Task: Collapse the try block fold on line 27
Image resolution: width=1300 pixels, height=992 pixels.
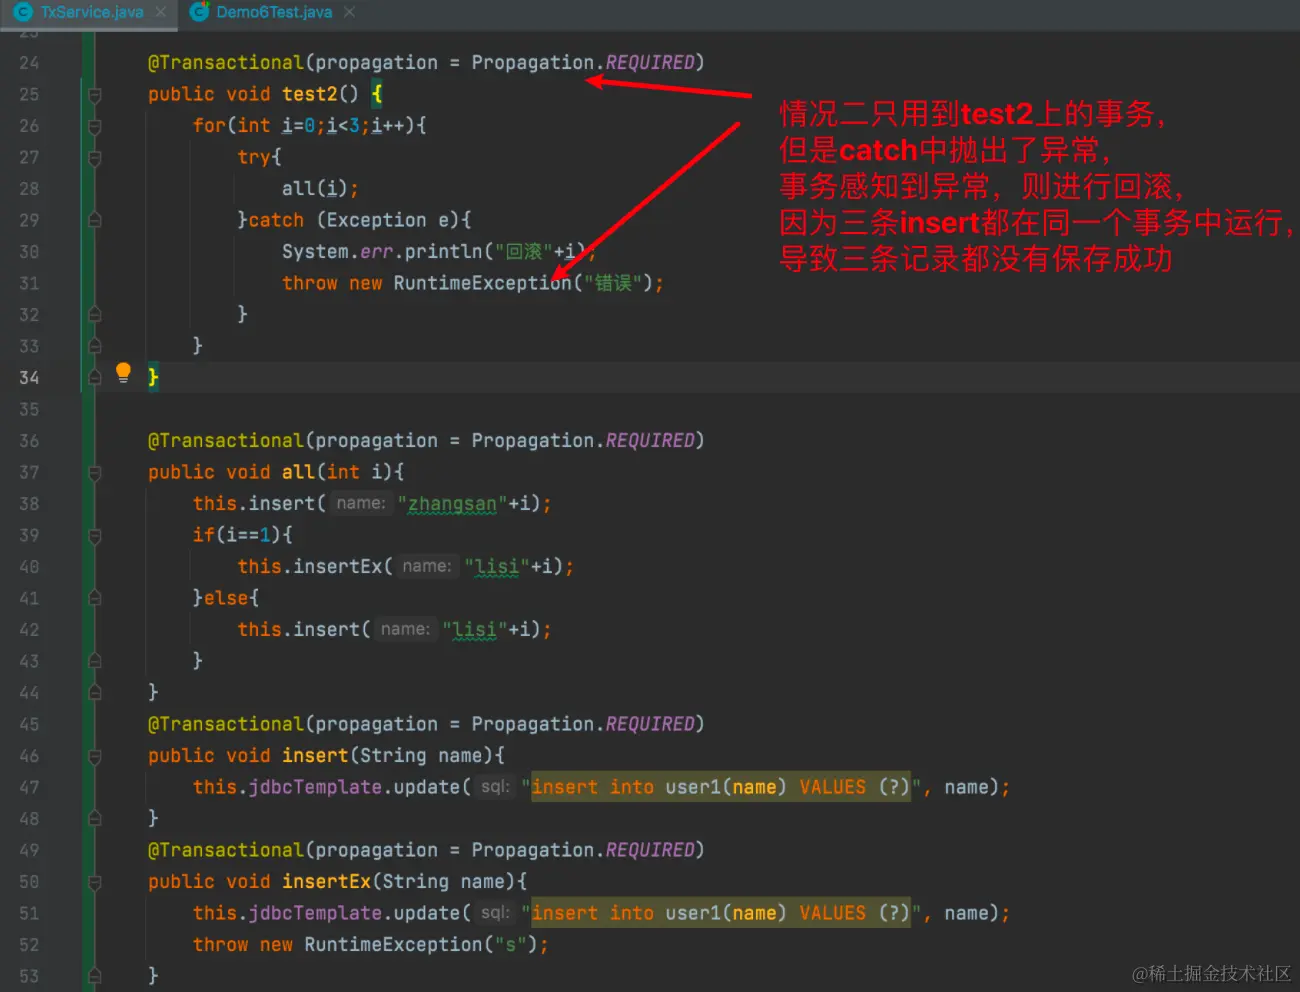Action: click(x=95, y=158)
